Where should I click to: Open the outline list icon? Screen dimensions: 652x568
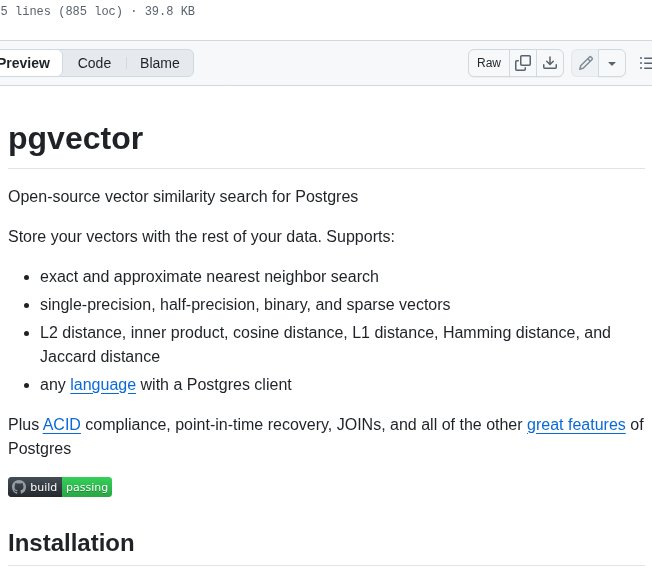[645, 63]
